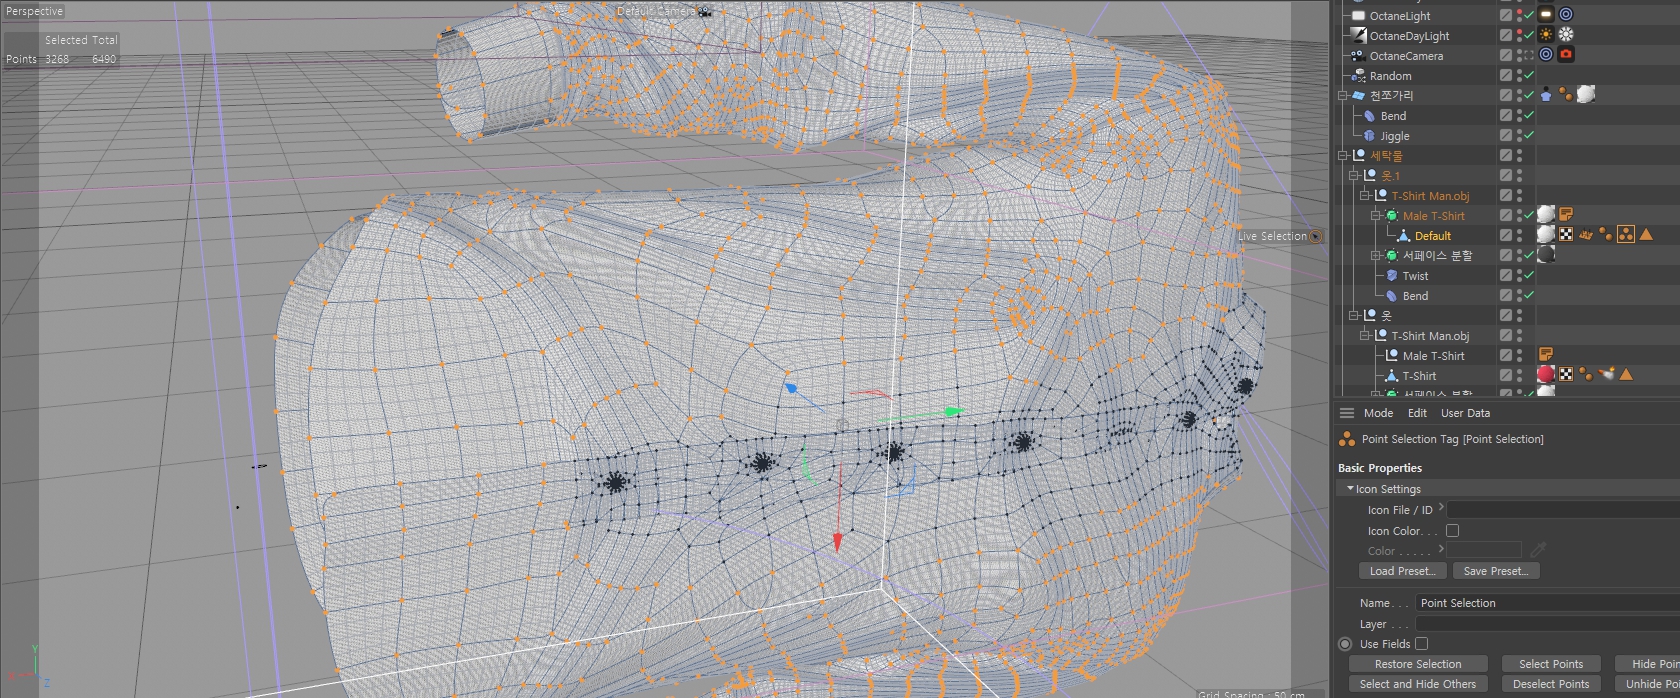Click the Jiggle deformer object icon

pos(1369,135)
